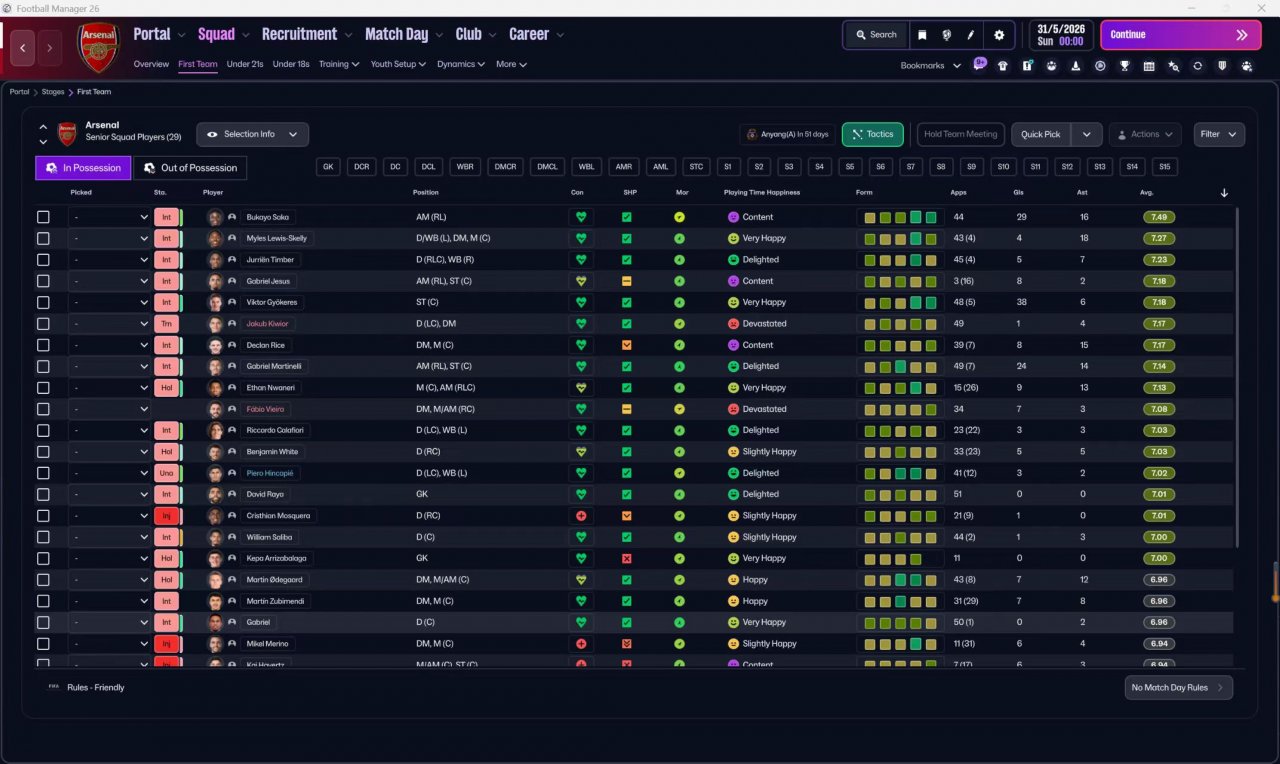
Task: Select the GK position slot button
Action: click(x=328, y=167)
